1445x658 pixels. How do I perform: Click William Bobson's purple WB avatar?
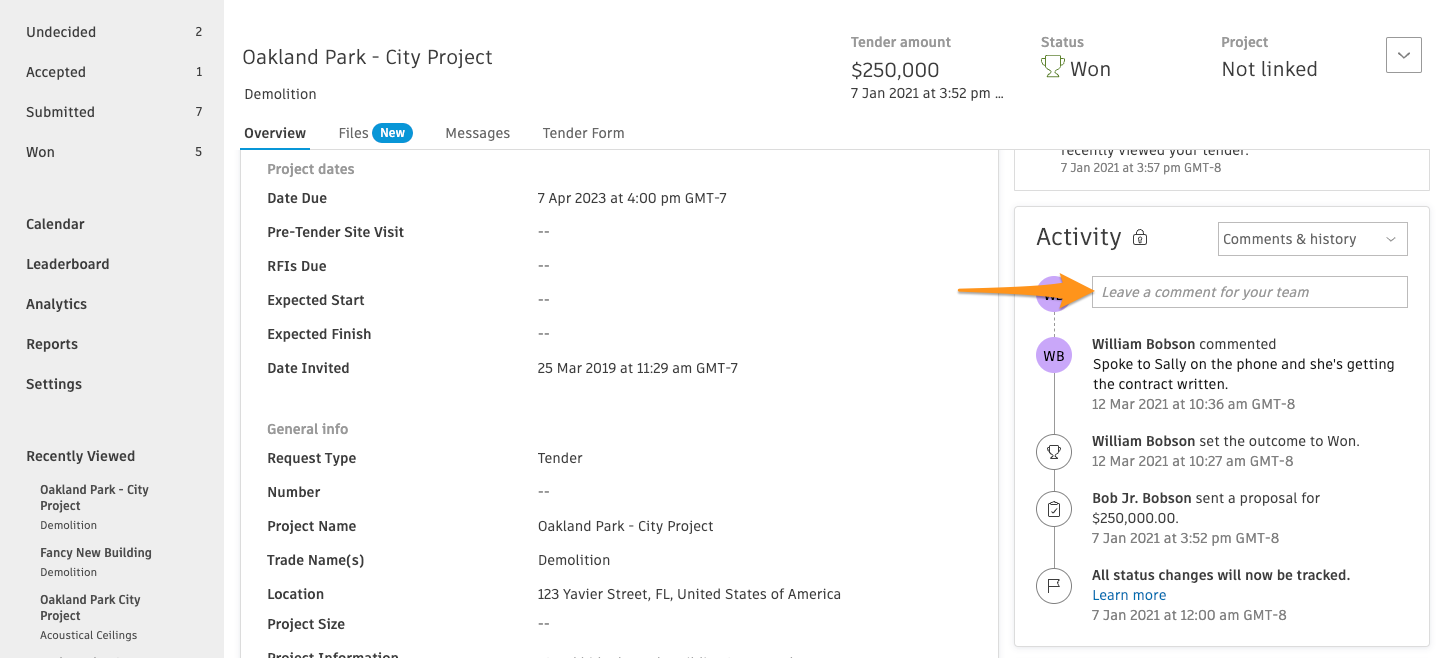[x=1053, y=355]
